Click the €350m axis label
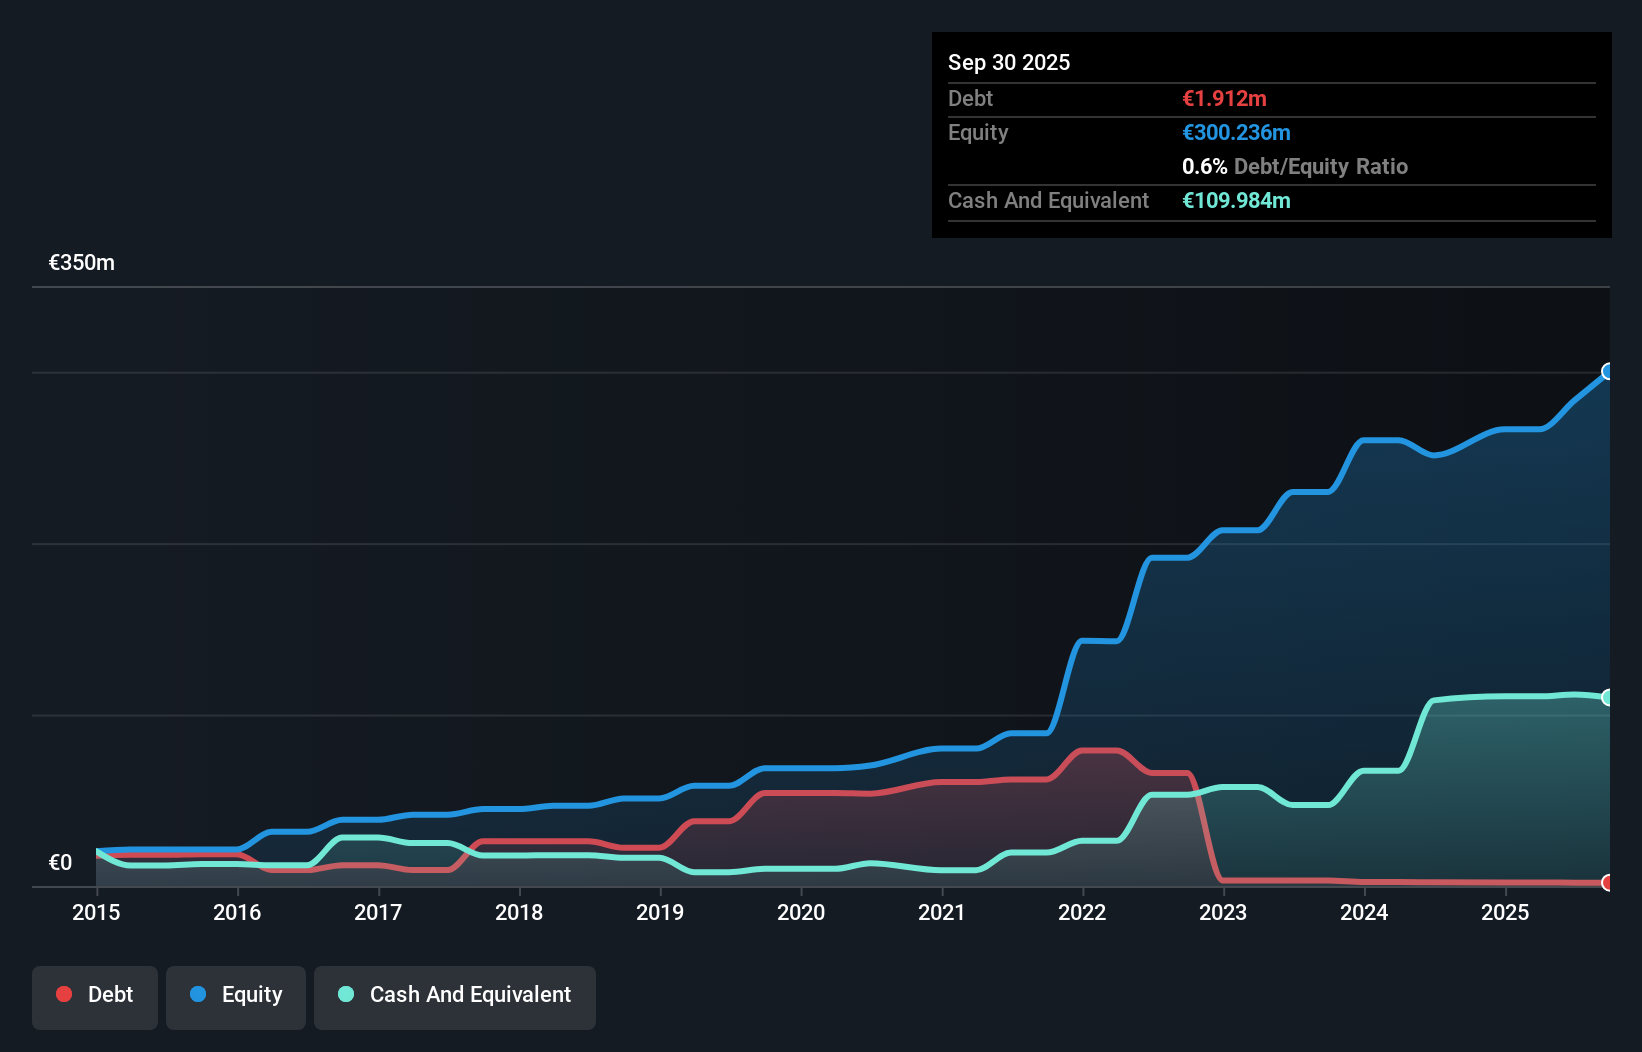Viewport: 1642px width, 1052px height. click(x=81, y=262)
